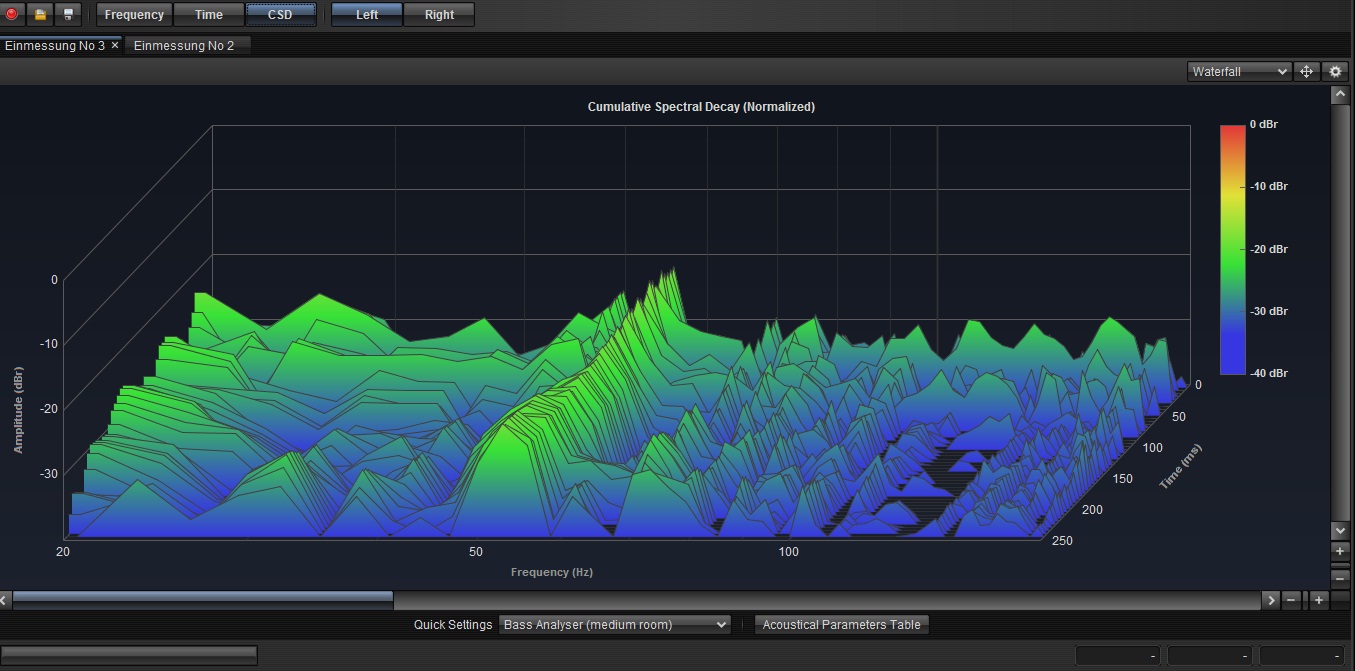Image resolution: width=1355 pixels, height=671 pixels.
Task: Open a measurement file with folder icon
Action: coord(40,14)
